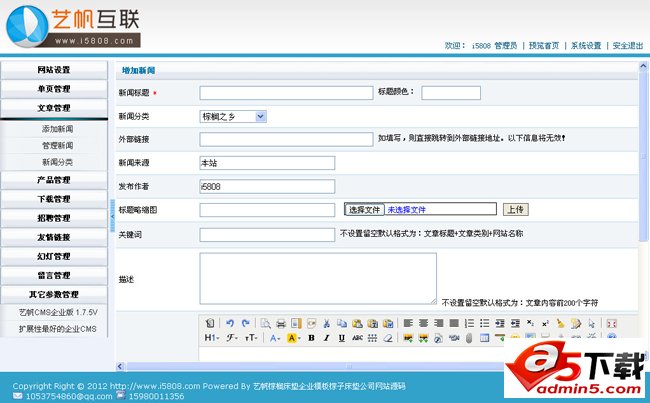Open the 产品管理 menu section
Viewport: 650px width, 403px height.
(x=54, y=180)
